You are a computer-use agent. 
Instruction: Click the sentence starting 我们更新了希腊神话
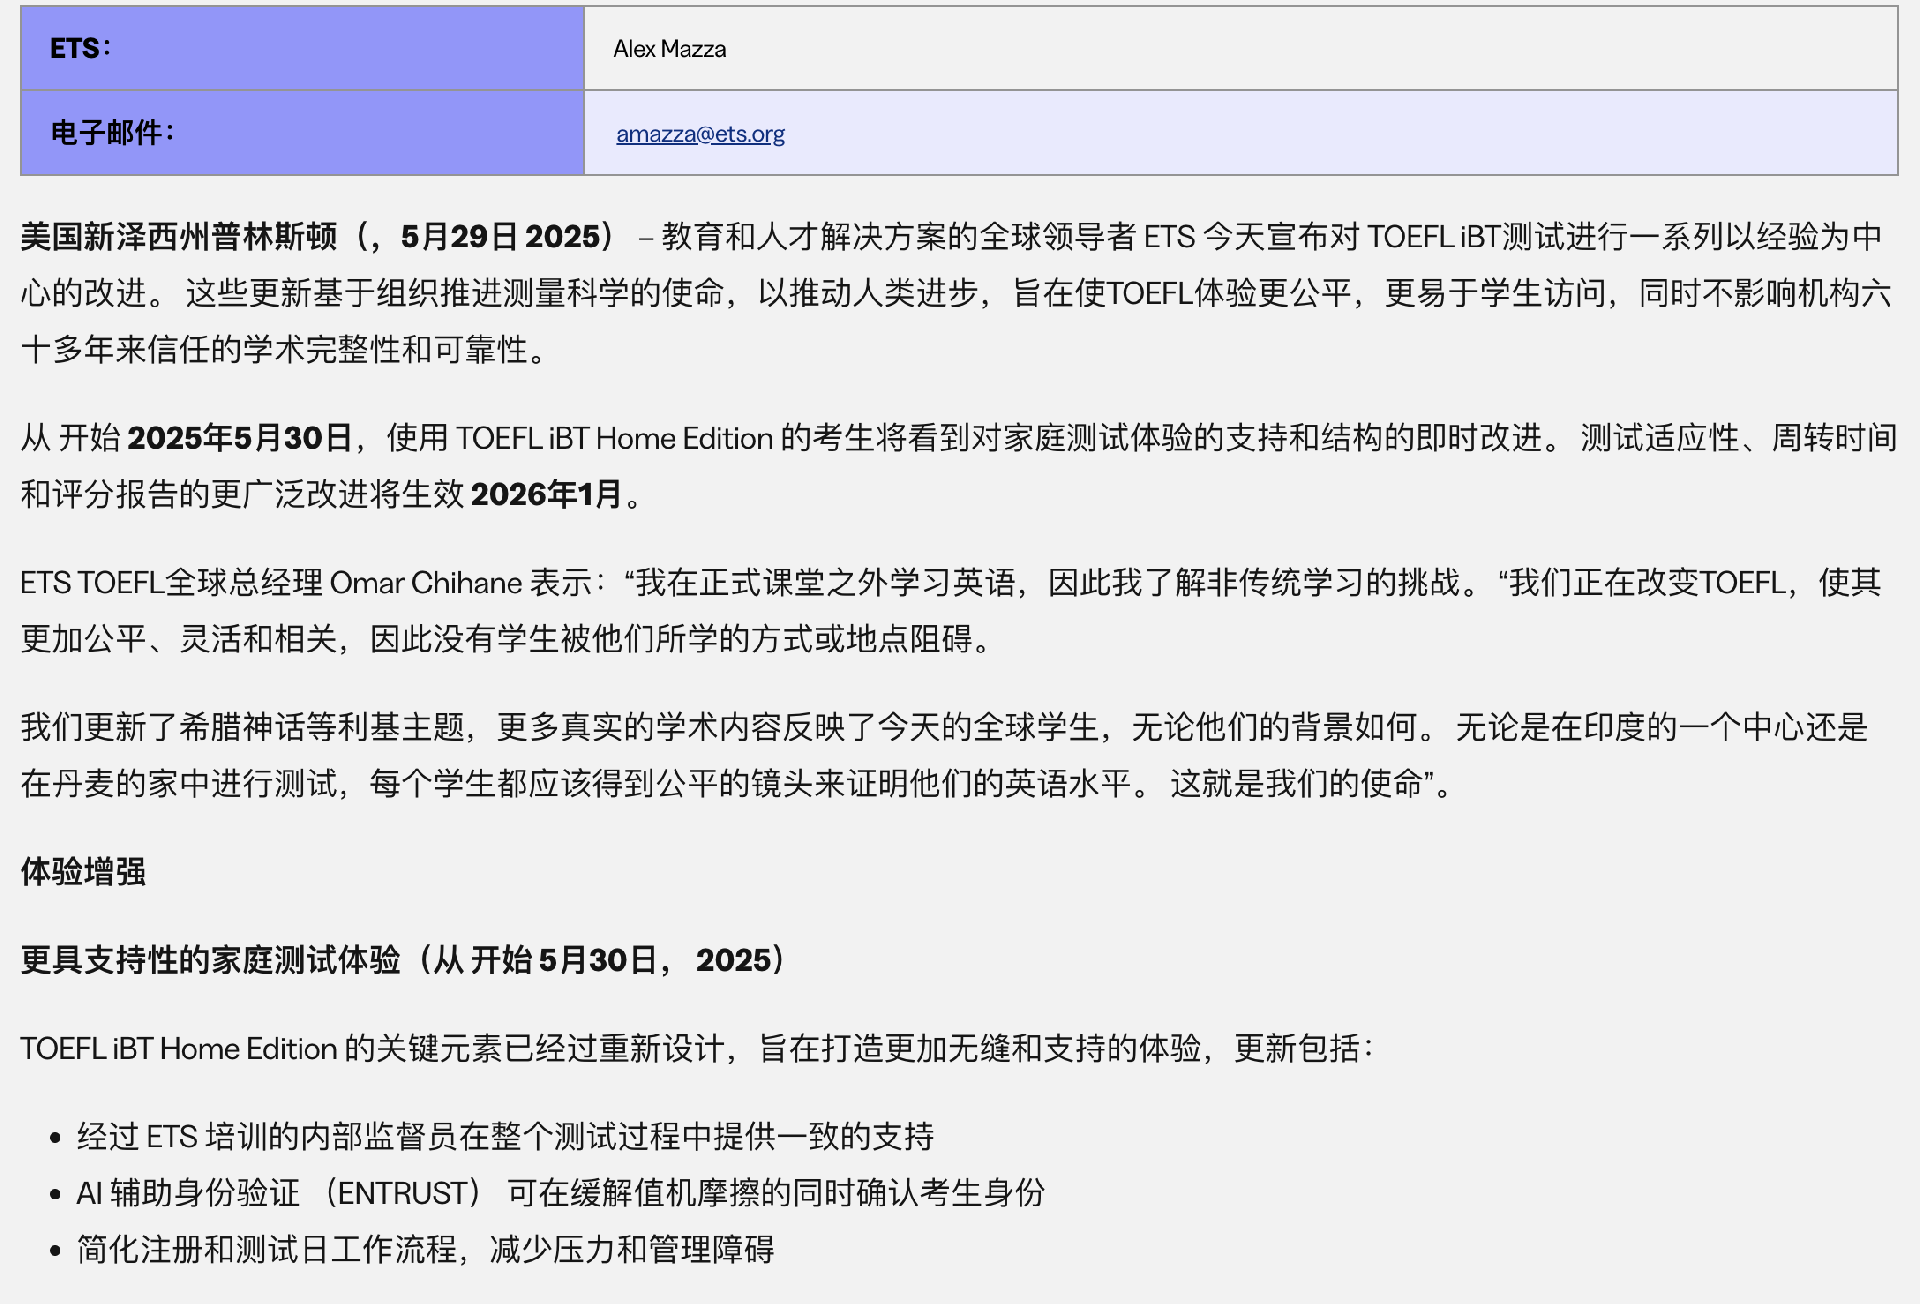click(730, 727)
